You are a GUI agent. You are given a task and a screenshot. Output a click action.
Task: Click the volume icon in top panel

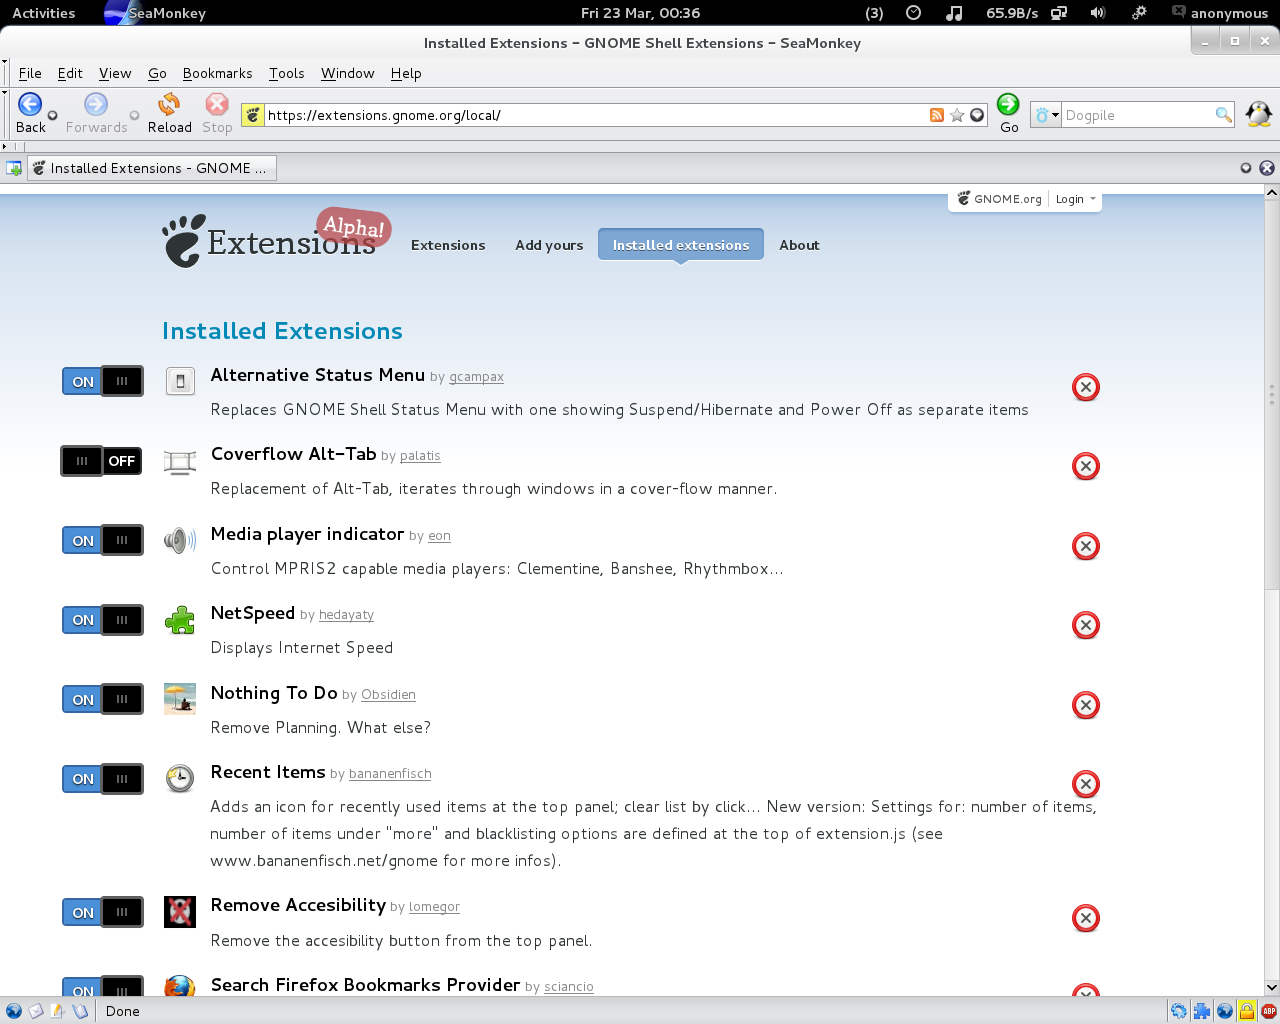coord(1098,13)
